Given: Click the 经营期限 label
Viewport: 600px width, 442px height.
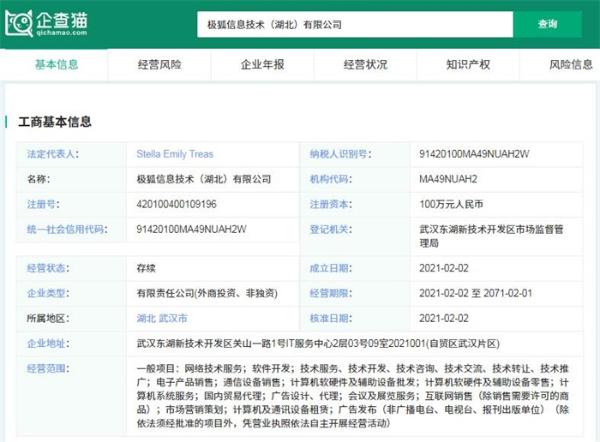Looking at the screenshot, I should [x=331, y=294].
